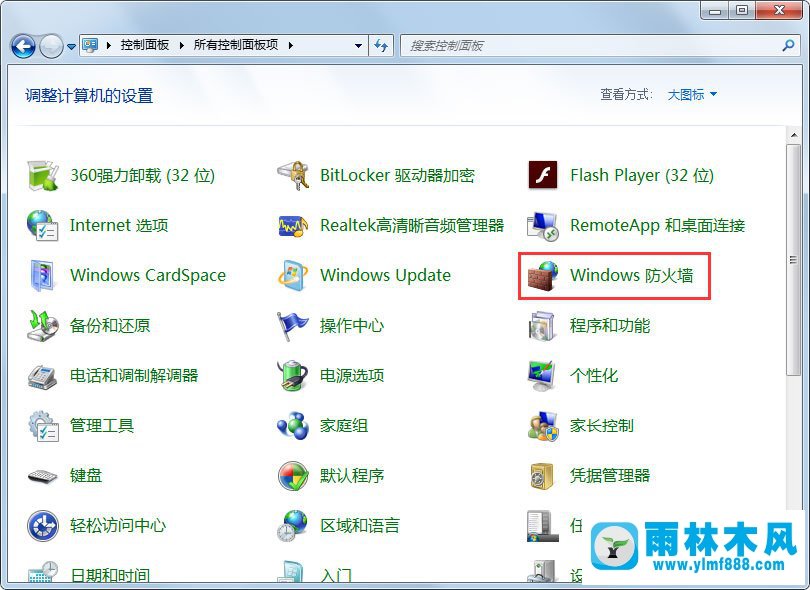This screenshot has height=590, width=810.
Task: Open the Windows 防火墙 brick wall icon
Action: pos(543,275)
